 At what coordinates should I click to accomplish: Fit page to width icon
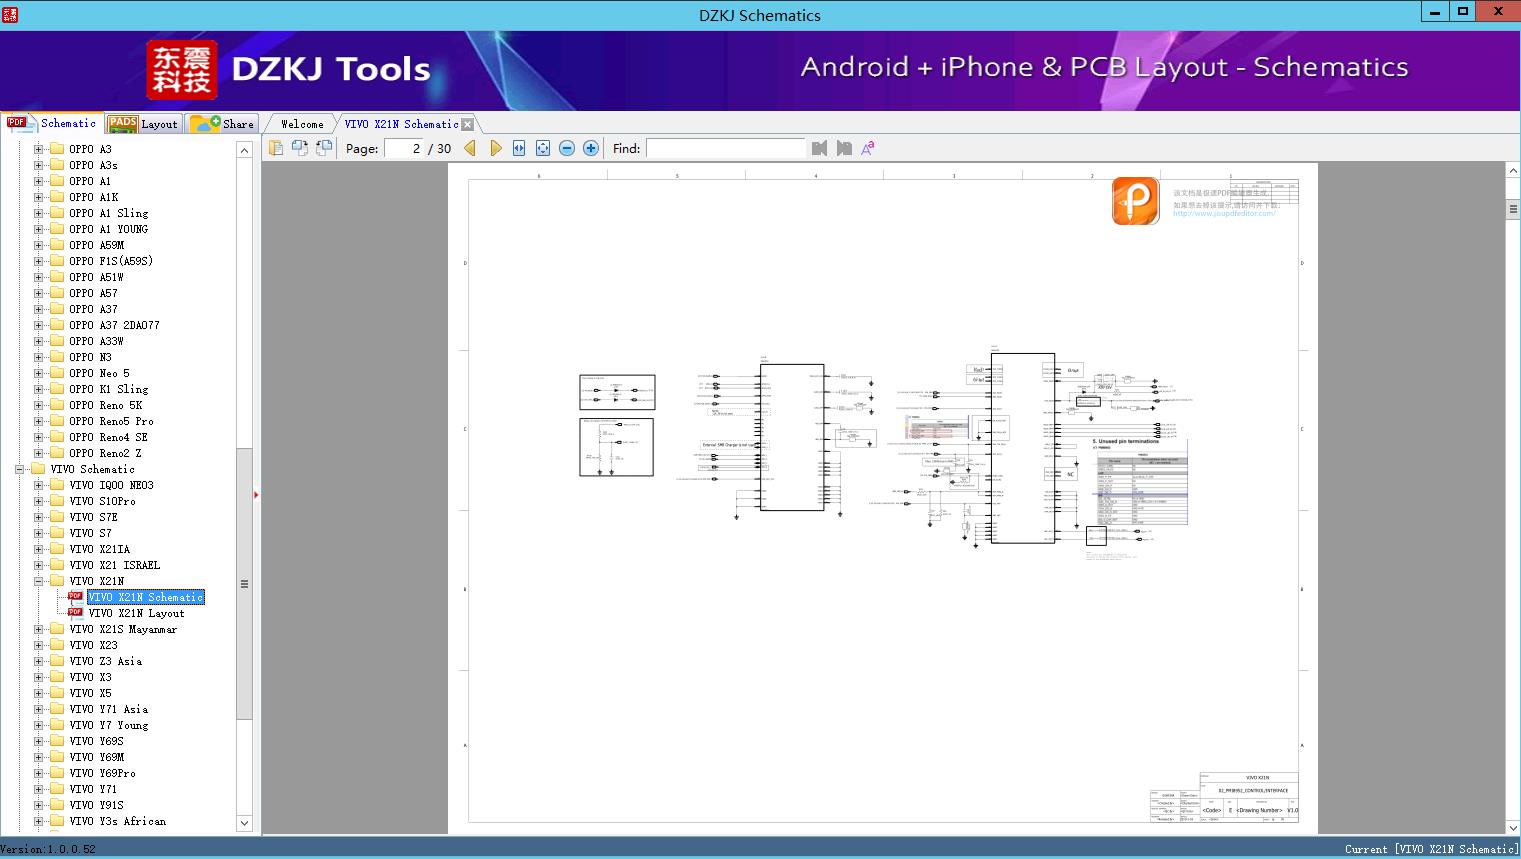pos(519,148)
